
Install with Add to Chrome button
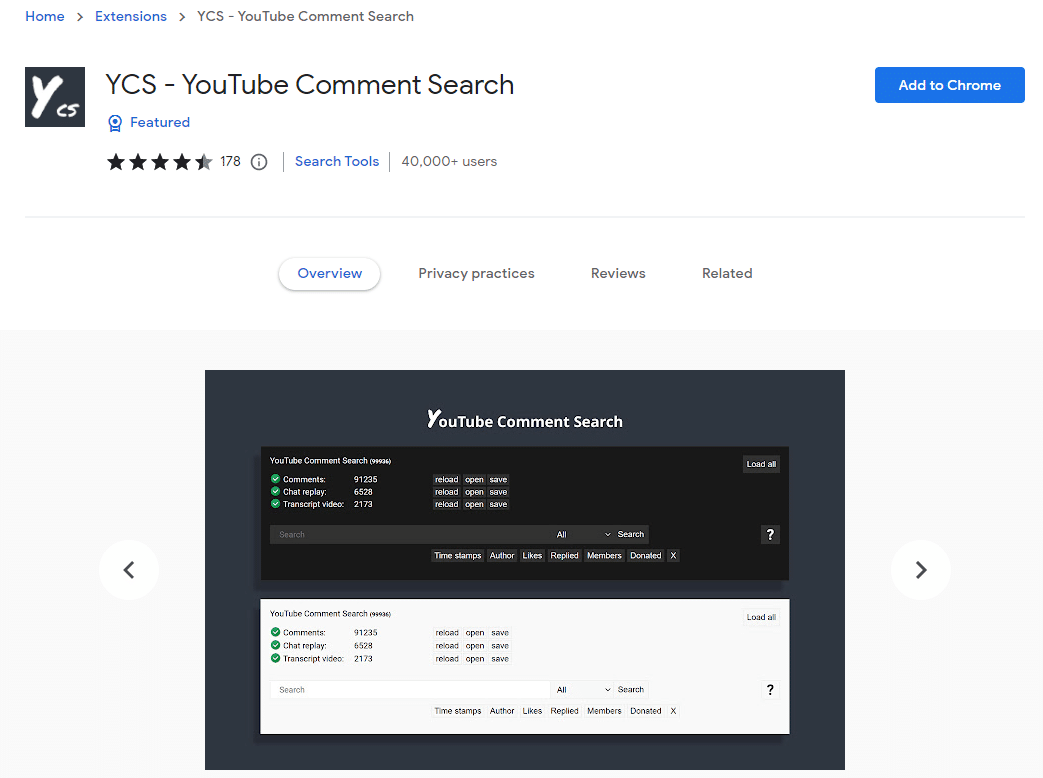949,85
